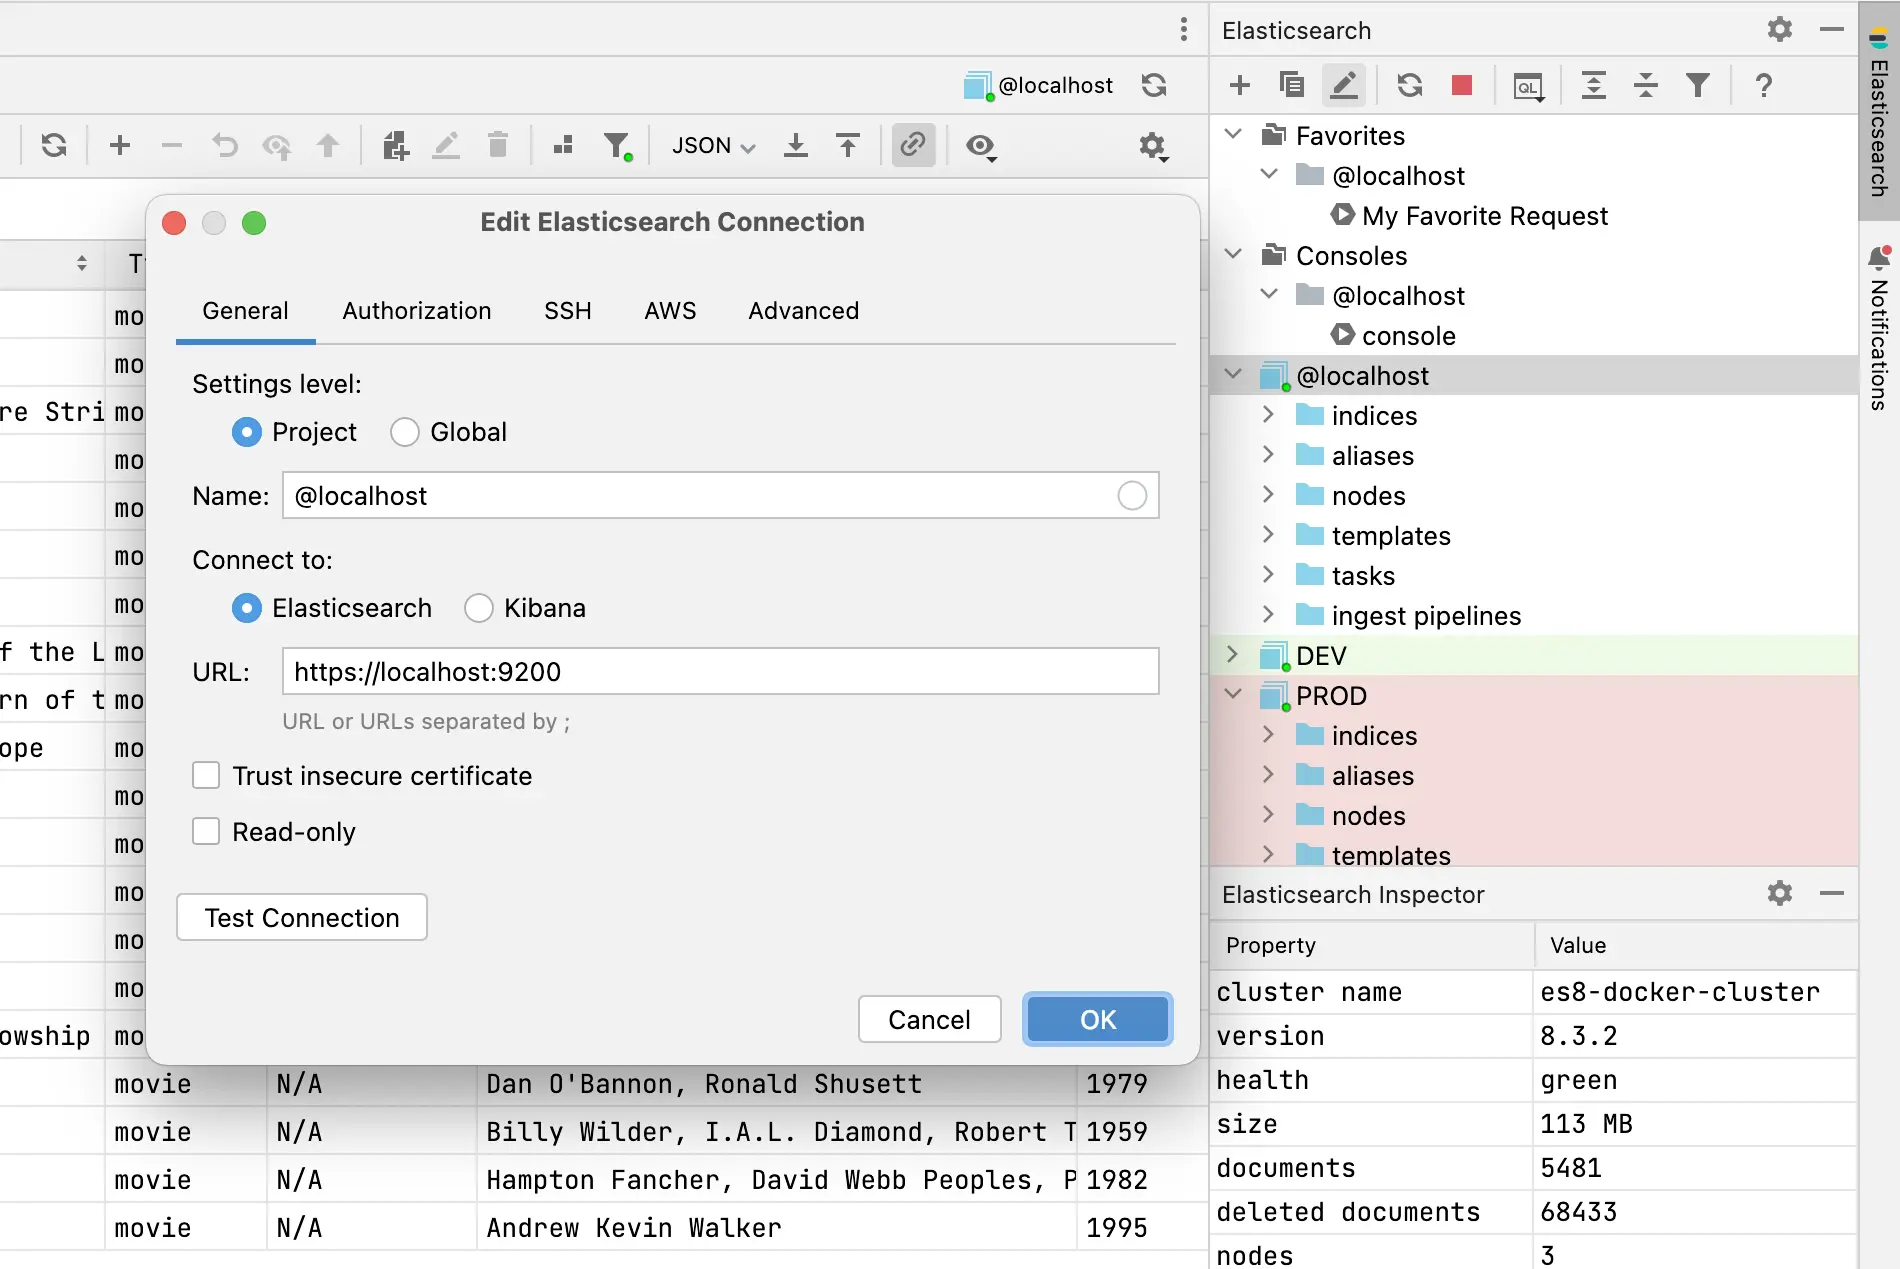Refresh the Elasticsearch panel connections
1900x1269 pixels.
[x=1410, y=86]
